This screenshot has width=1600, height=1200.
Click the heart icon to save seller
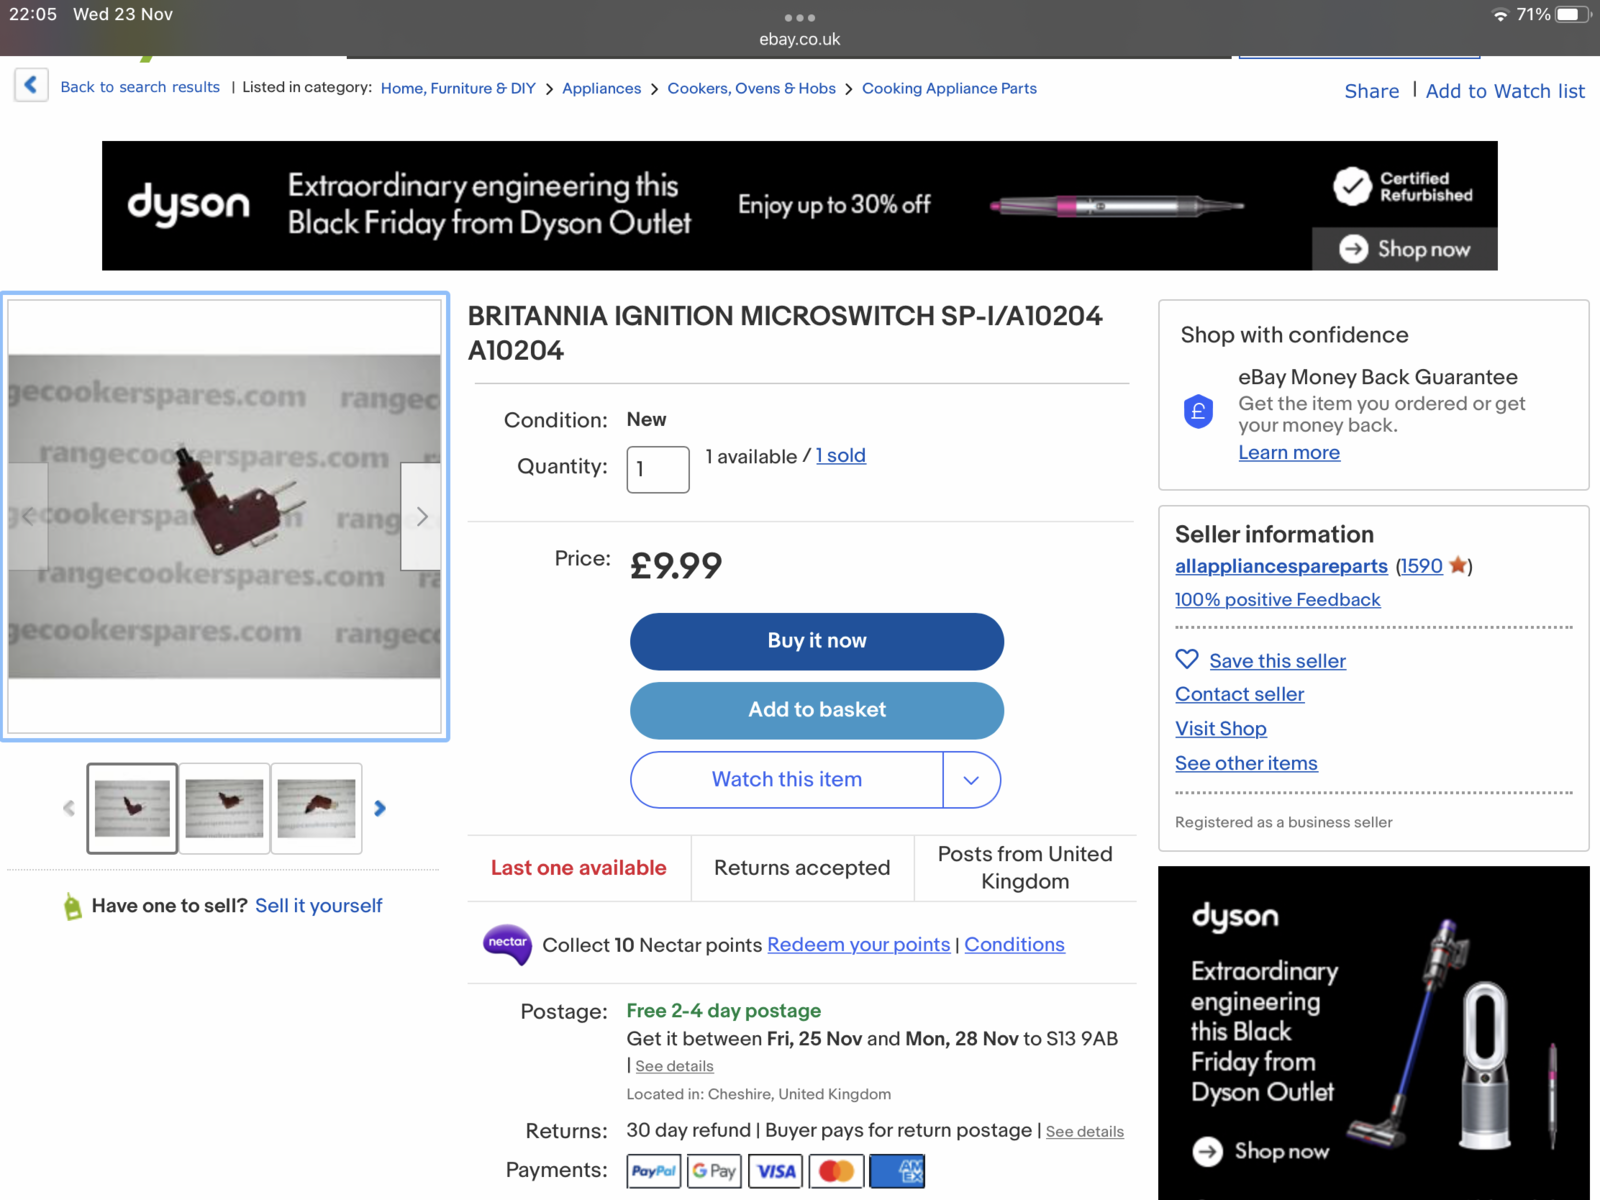click(x=1187, y=660)
